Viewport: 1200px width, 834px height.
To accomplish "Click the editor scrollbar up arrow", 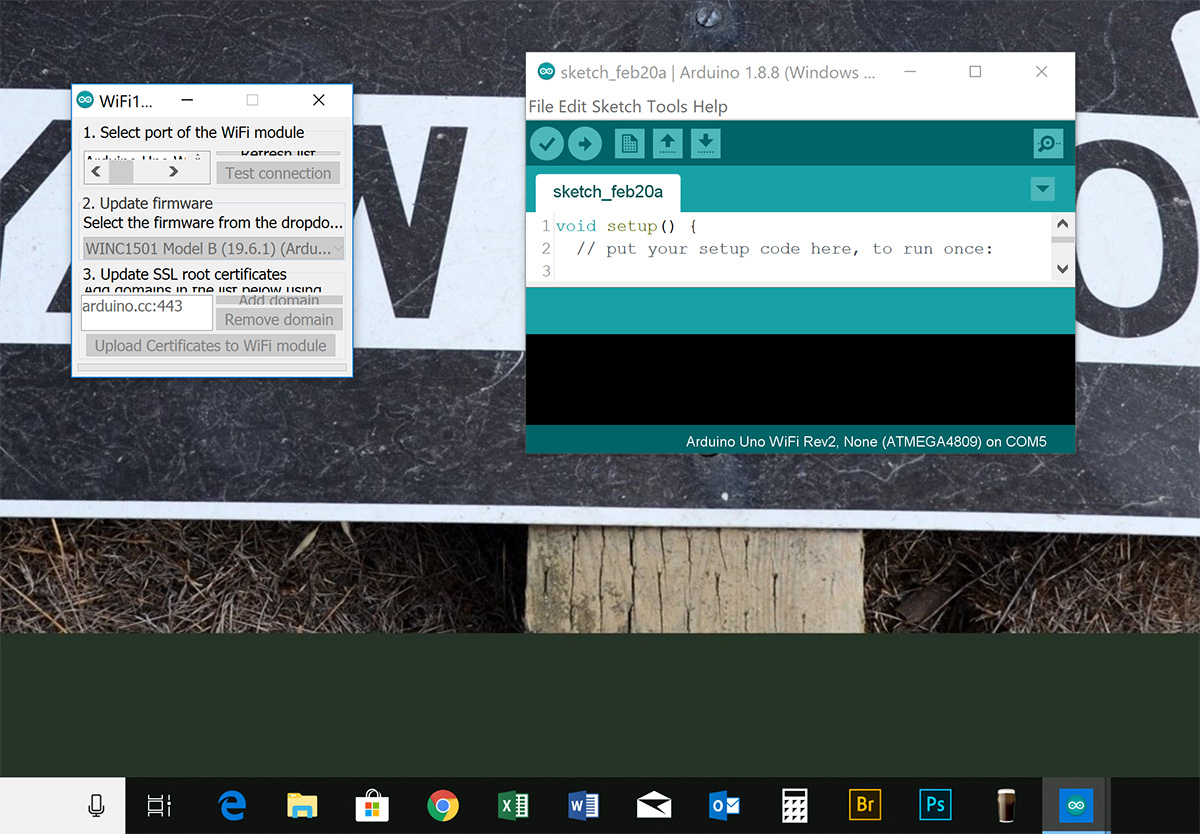I will (x=1063, y=224).
